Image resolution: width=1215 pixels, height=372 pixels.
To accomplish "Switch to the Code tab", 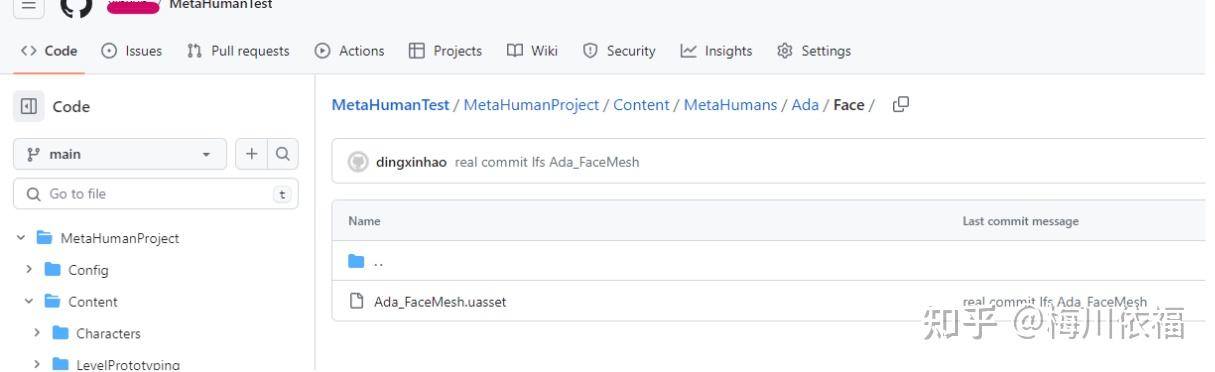I will pos(49,51).
